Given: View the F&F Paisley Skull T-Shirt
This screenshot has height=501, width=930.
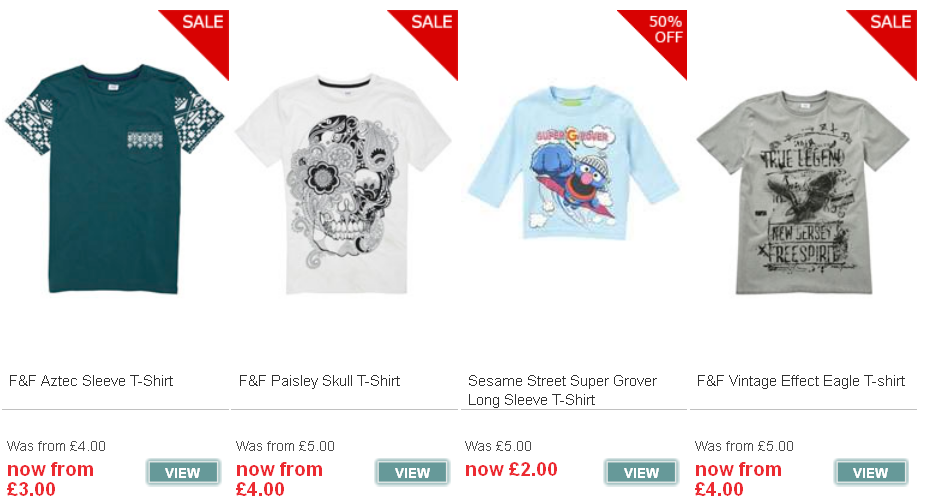Looking at the screenshot, I should tap(412, 473).
